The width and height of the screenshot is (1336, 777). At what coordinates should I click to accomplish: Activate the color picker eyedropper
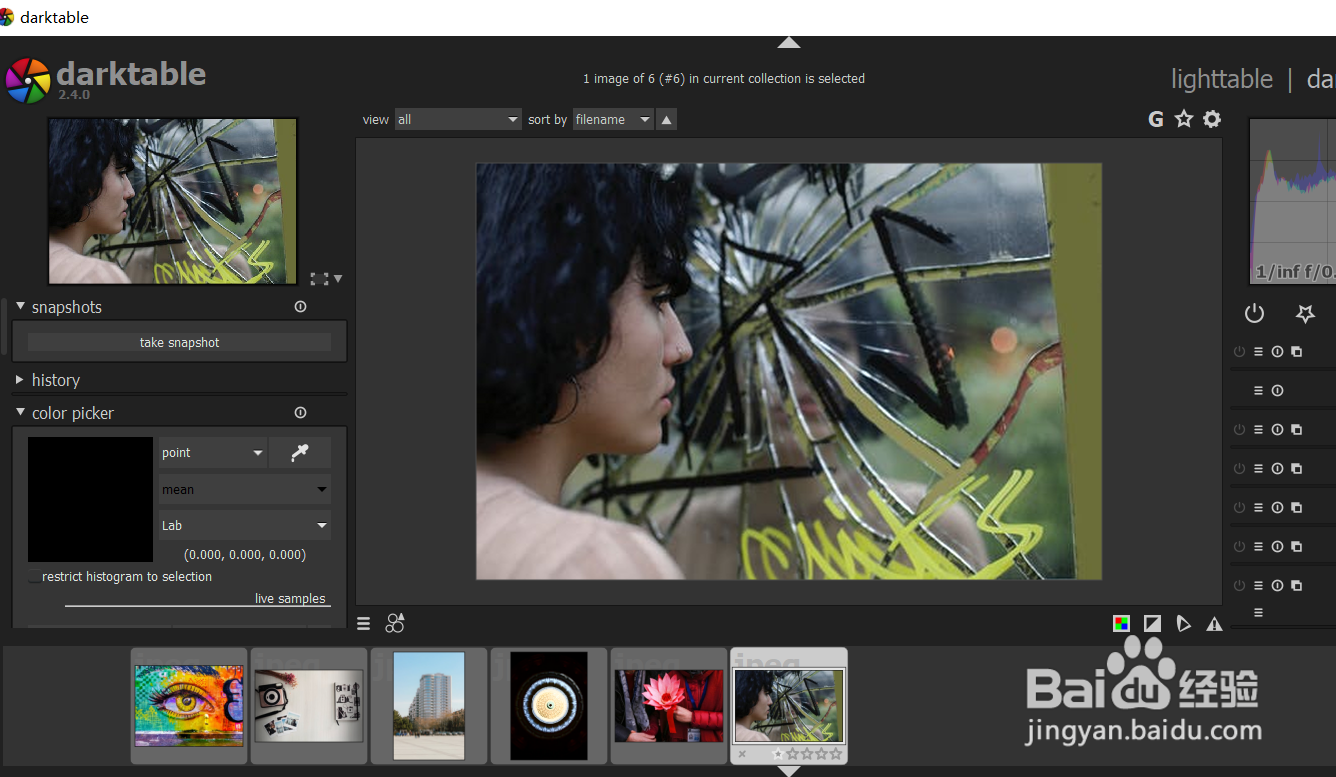[299, 453]
